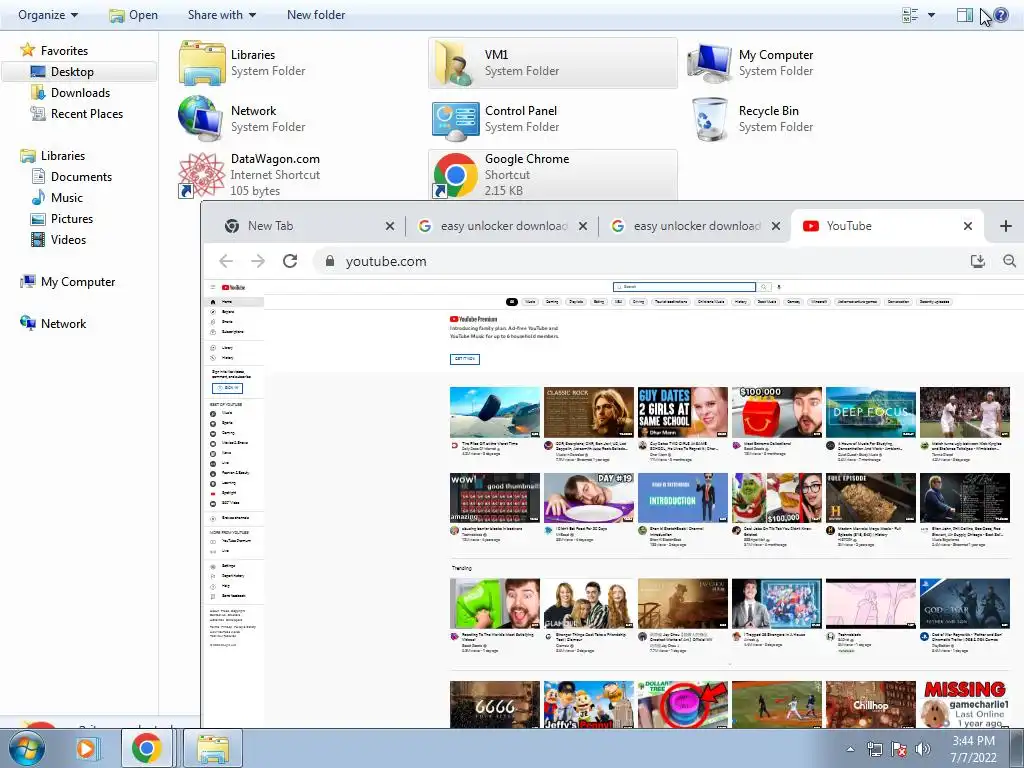The width and height of the screenshot is (1024, 768).
Task: Toggle the Explorer preview pane icon
Action: click(x=965, y=14)
